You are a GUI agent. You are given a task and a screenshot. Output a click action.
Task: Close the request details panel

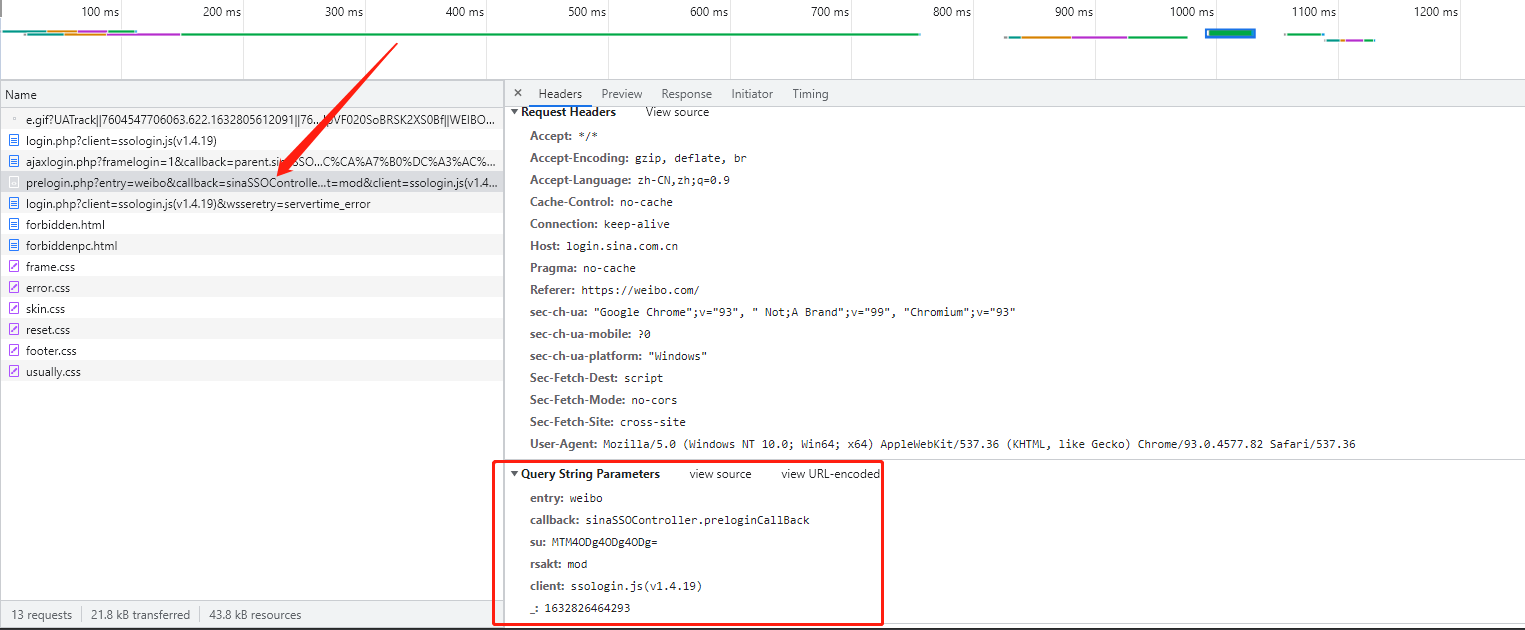(x=517, y=93)
